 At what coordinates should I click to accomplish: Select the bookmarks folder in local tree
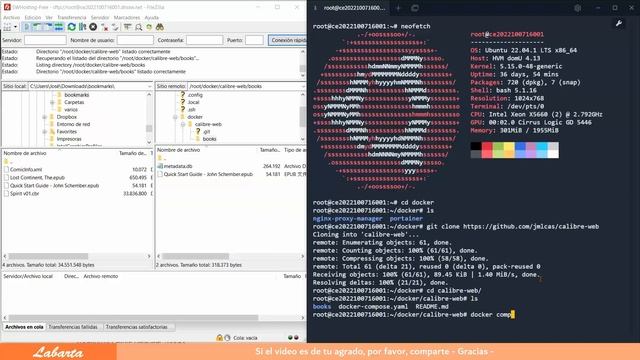77,95
